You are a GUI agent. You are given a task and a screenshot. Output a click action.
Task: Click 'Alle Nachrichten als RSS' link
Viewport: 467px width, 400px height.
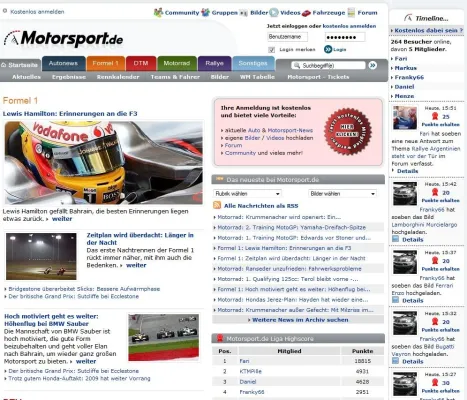pos(261,206)
